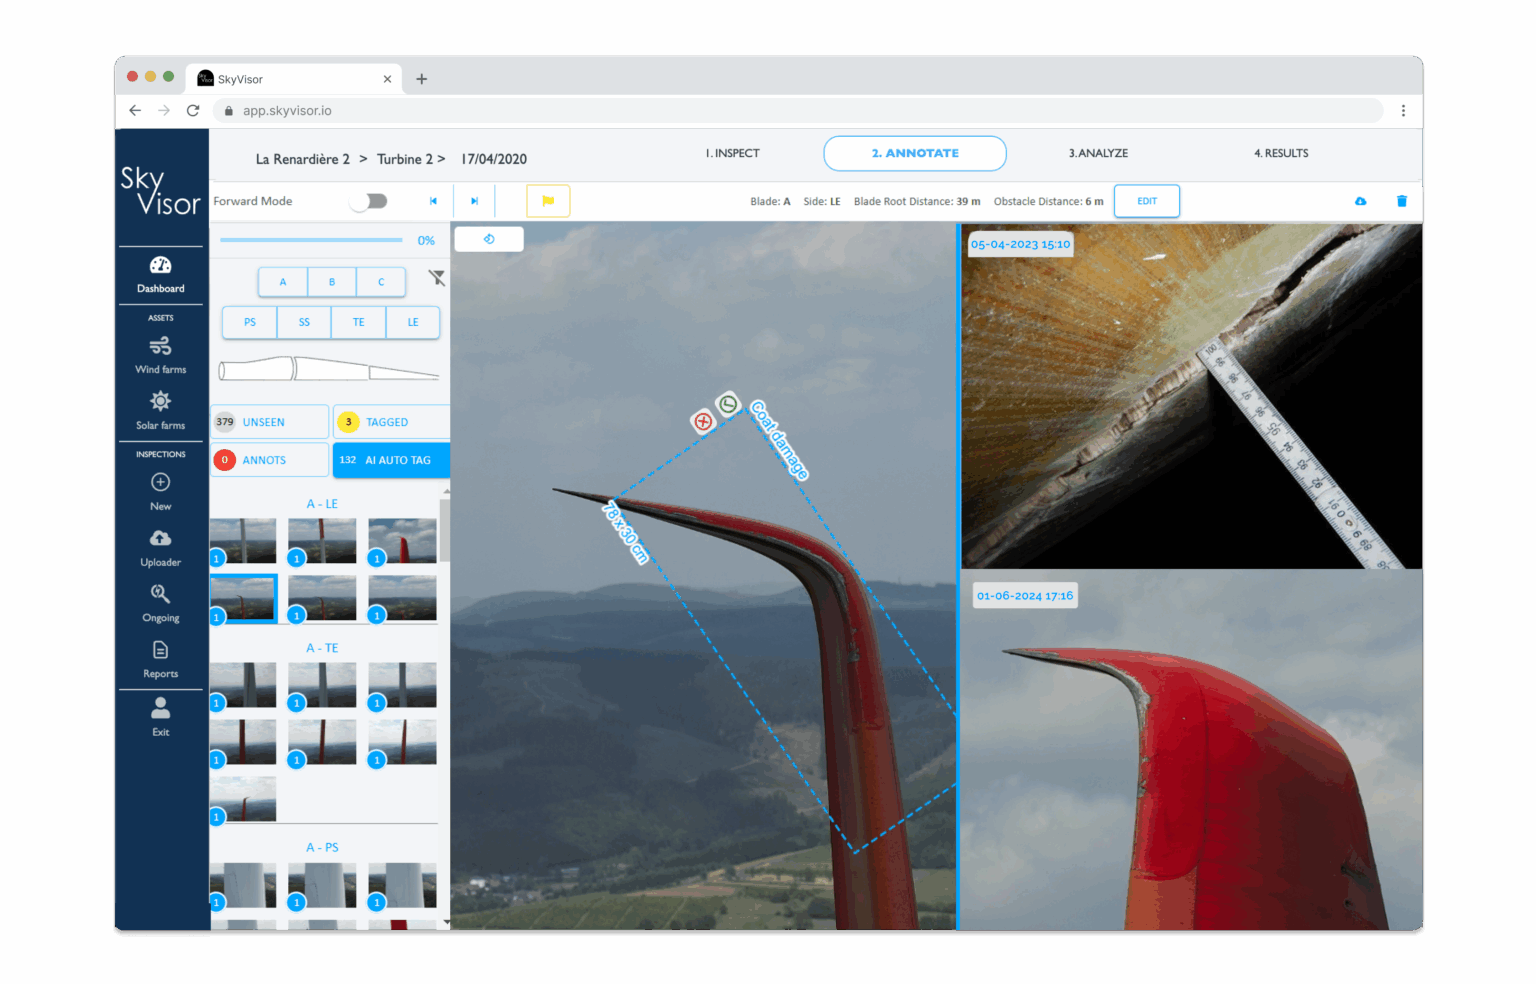Click the yellow flag tag button

point(548,201)
